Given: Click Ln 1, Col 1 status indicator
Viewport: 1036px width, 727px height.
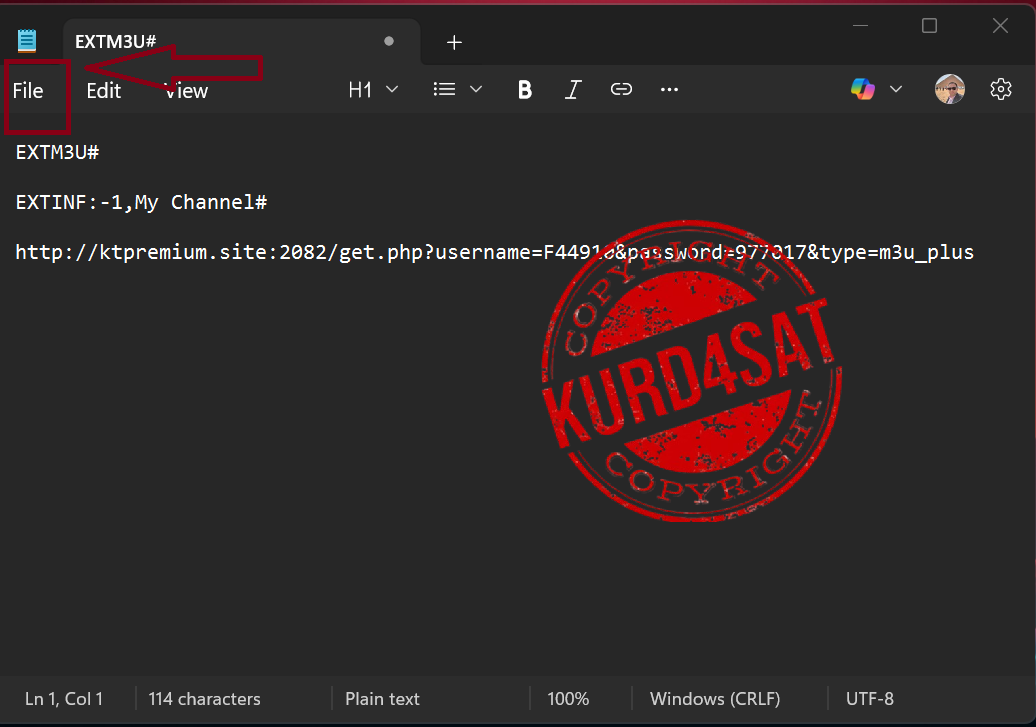Looking at the screenshot, I should (64, 699).
